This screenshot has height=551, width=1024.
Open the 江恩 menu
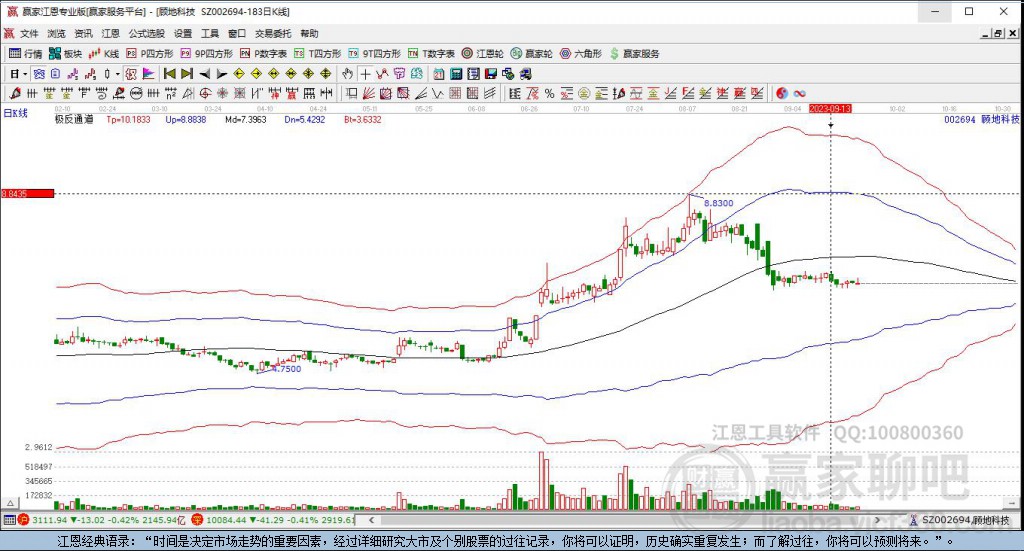click(x=110, y=33)
